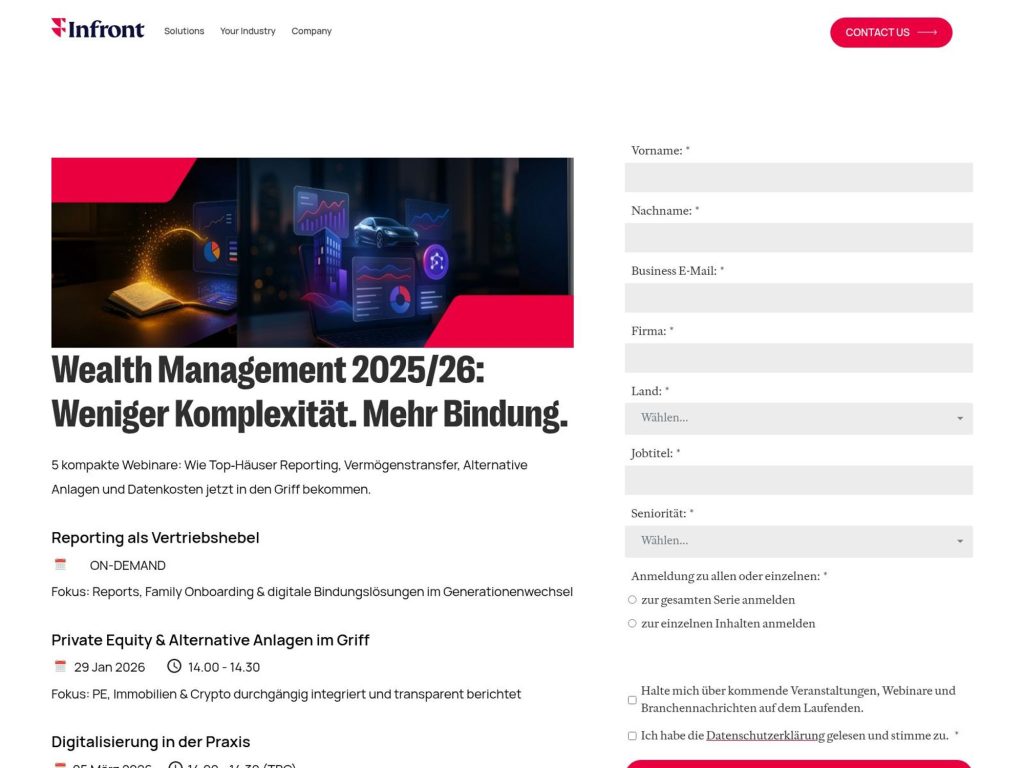Click the calendar icon beside 29 Jan 2026

coord(60,666)
